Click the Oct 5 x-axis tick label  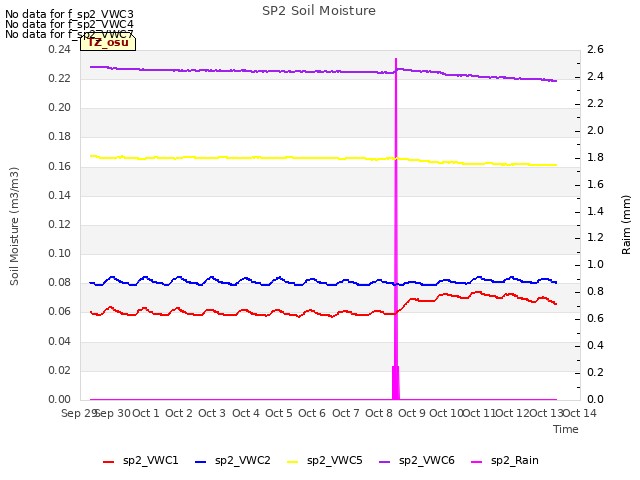click(x=279, y=413)
